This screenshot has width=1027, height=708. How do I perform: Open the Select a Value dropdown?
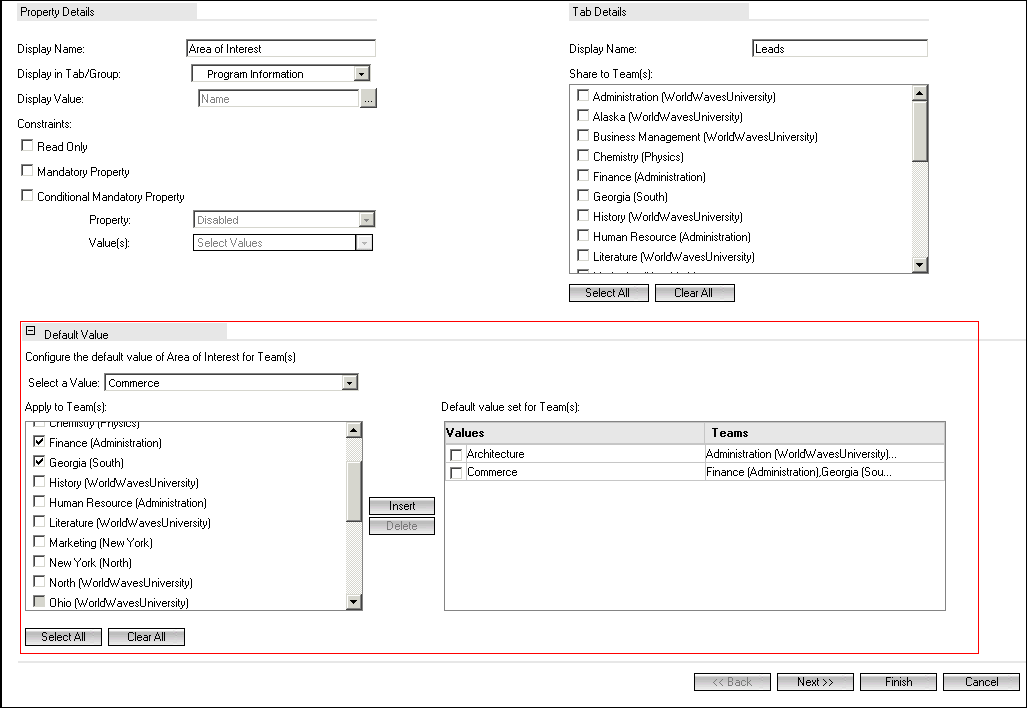tap(350, 382)
